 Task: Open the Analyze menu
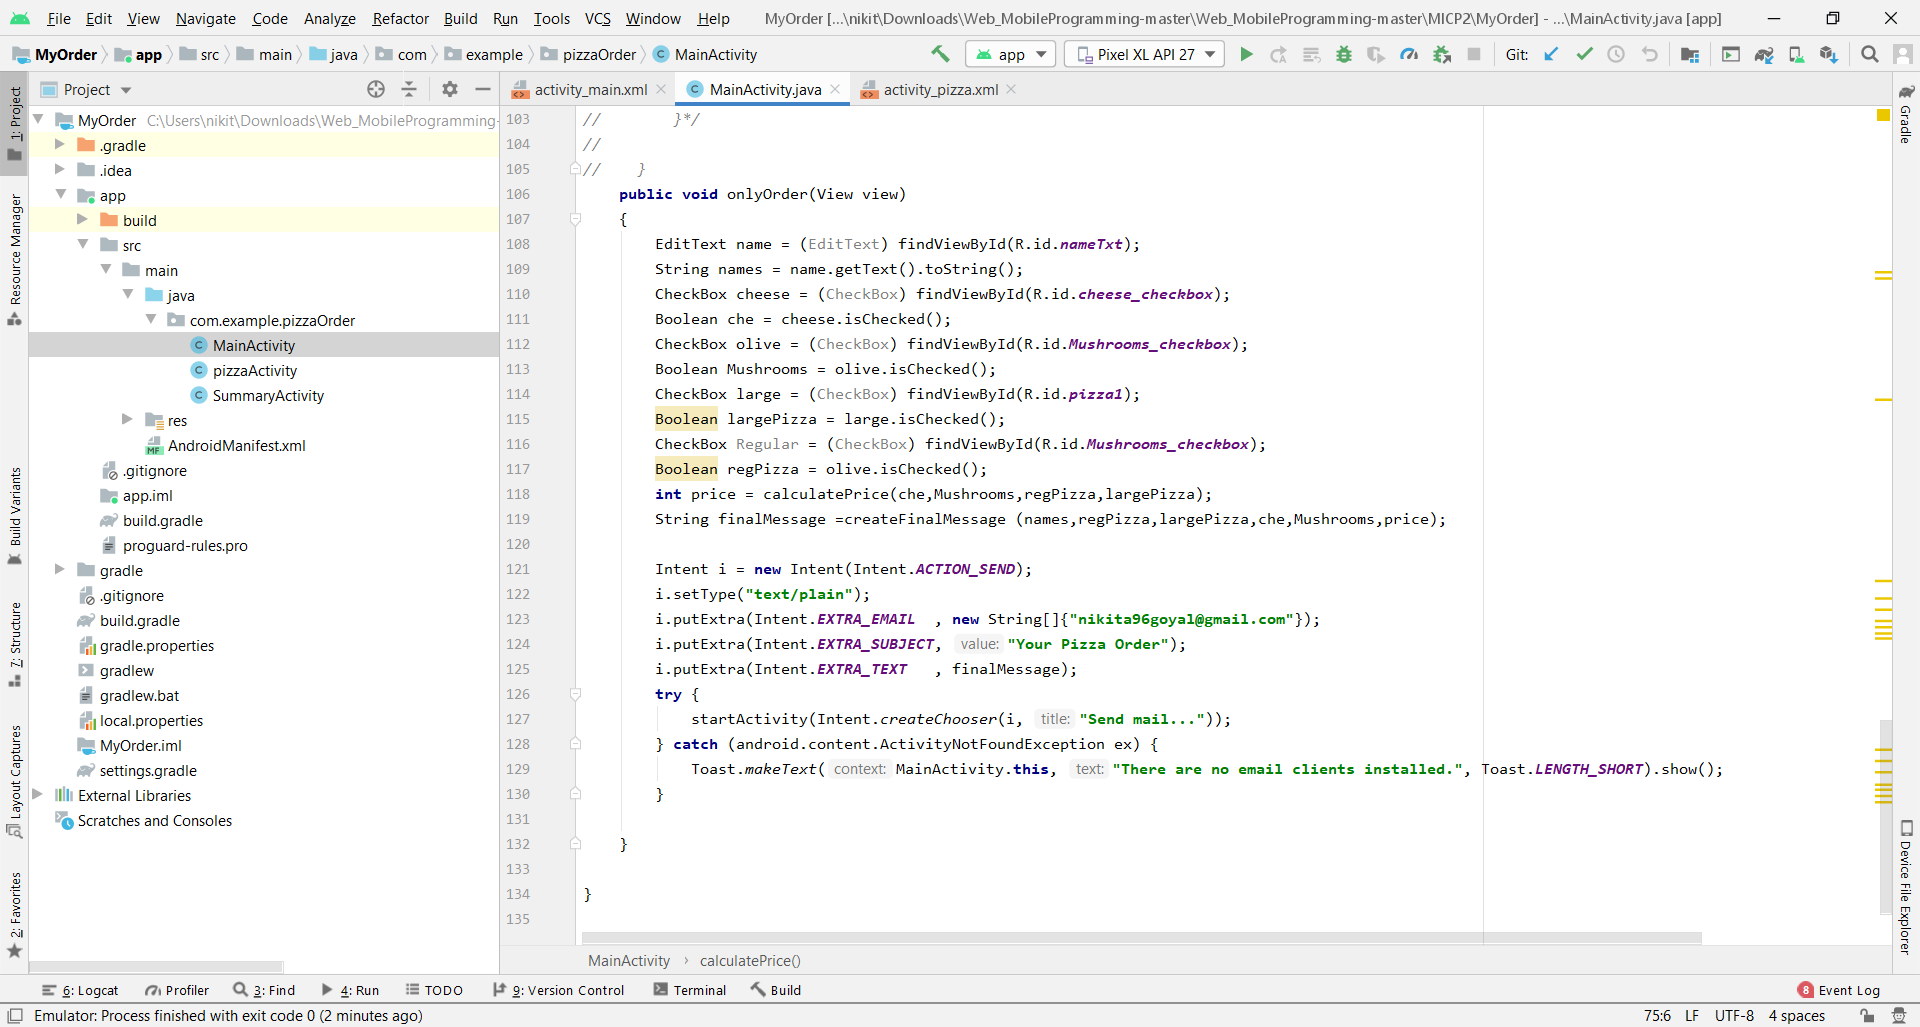(330, 18)
